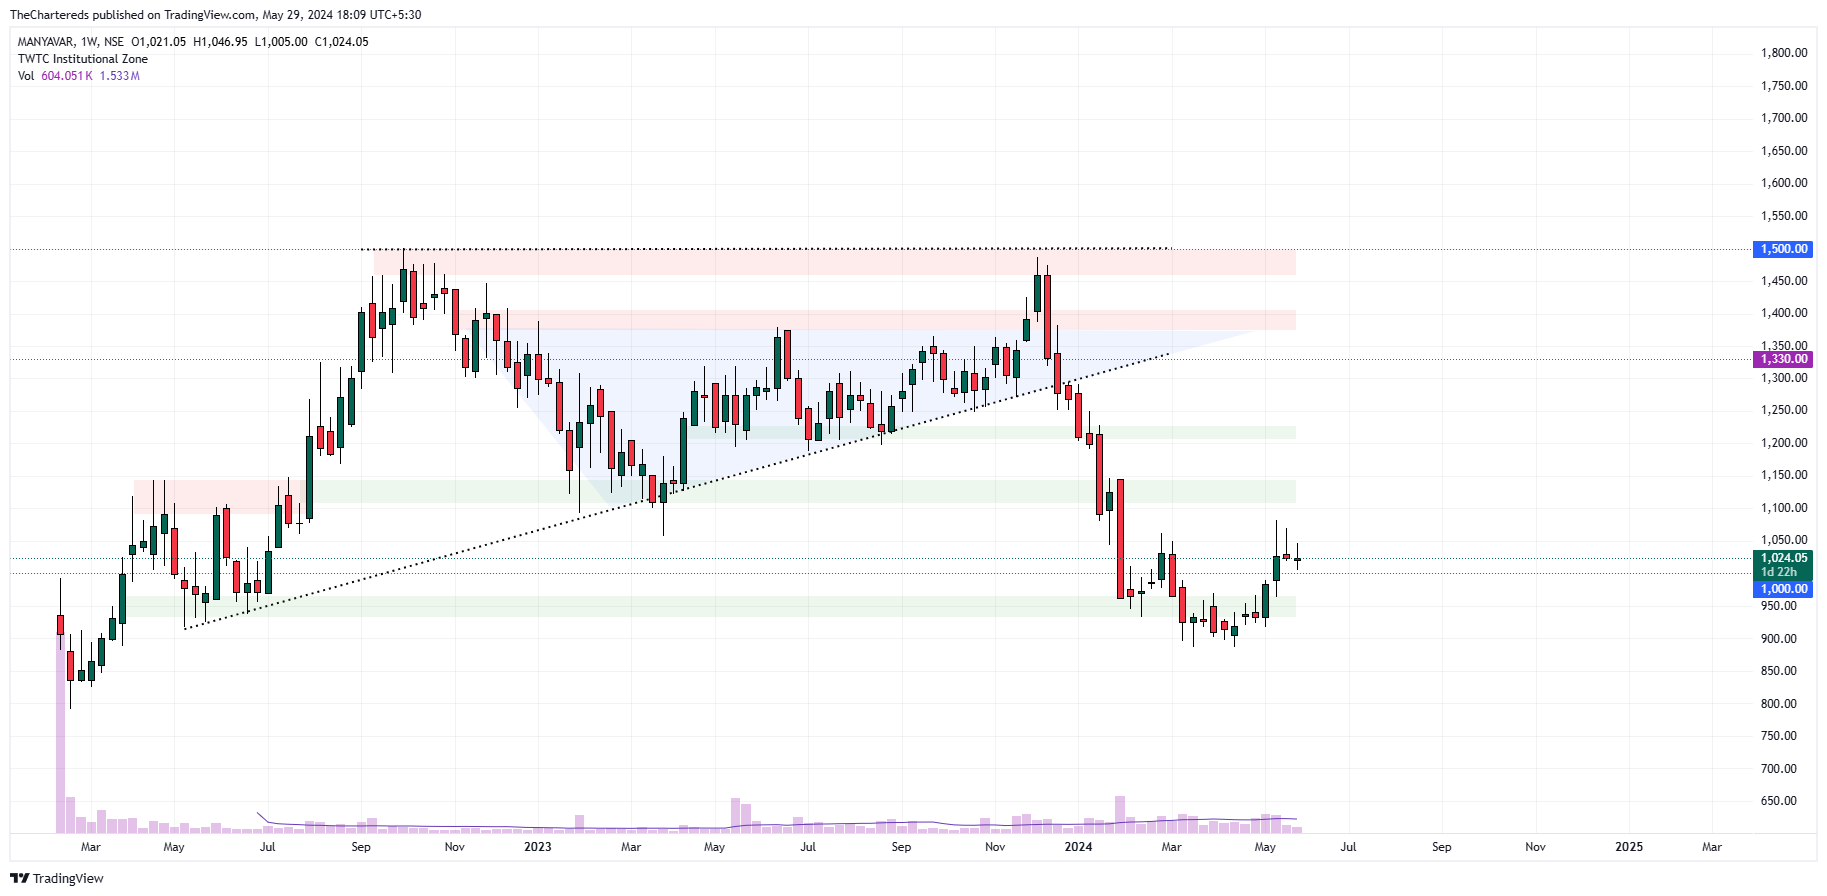Select the blue 1,000.00 price line label
Viewport: 1827px width, 896px height.
click(x=1783, y=589)
